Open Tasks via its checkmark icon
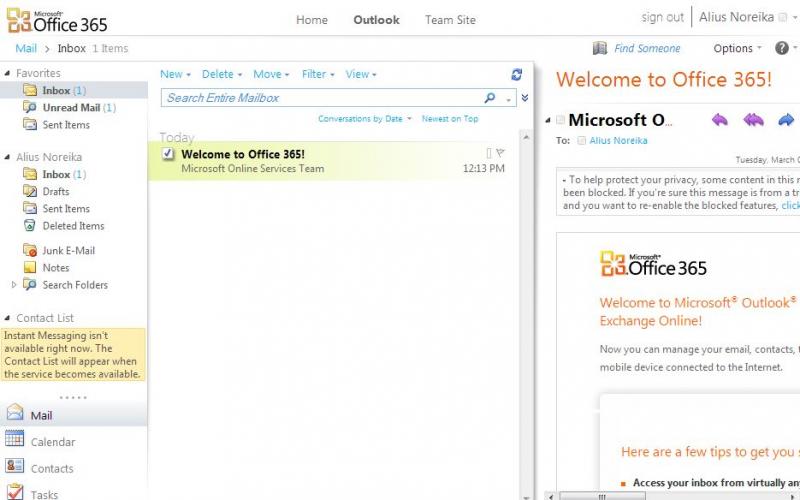Viewport: 800px width, 500px height. tap(15, 492)
